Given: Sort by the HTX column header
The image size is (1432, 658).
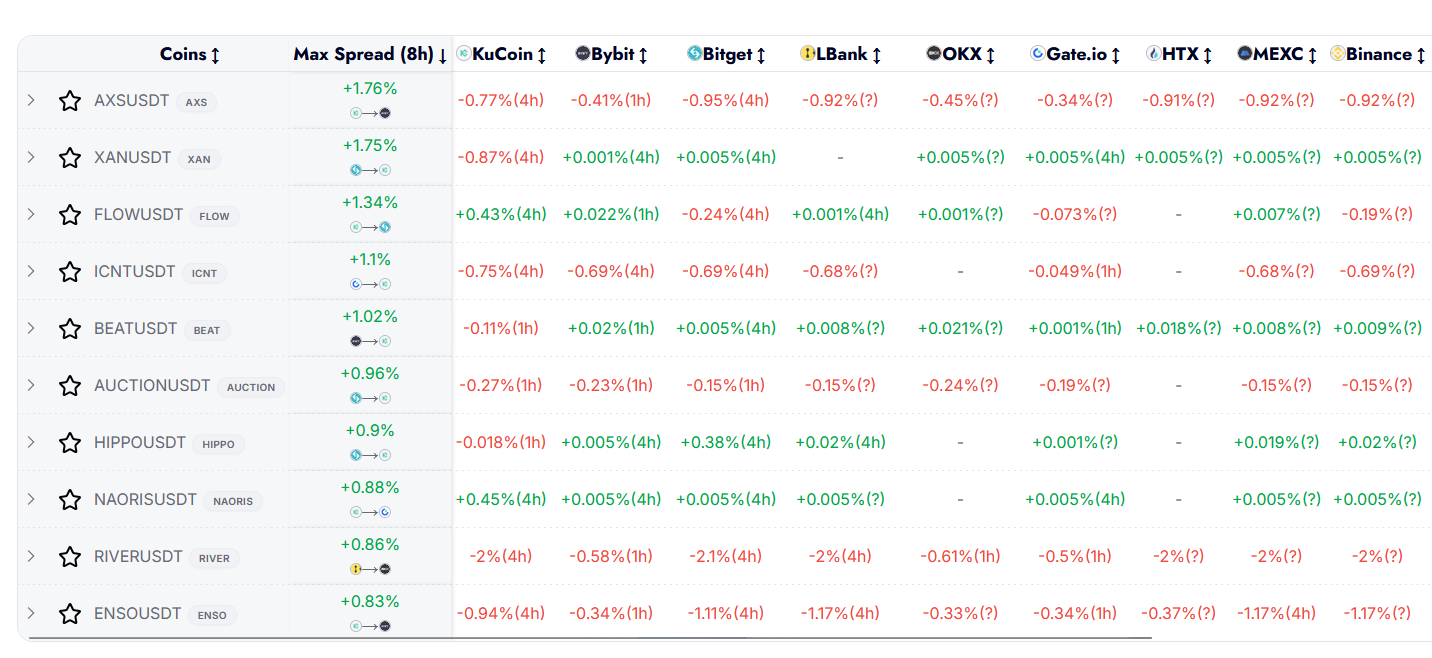Looking at the screenshot, I should [1180, 54].
